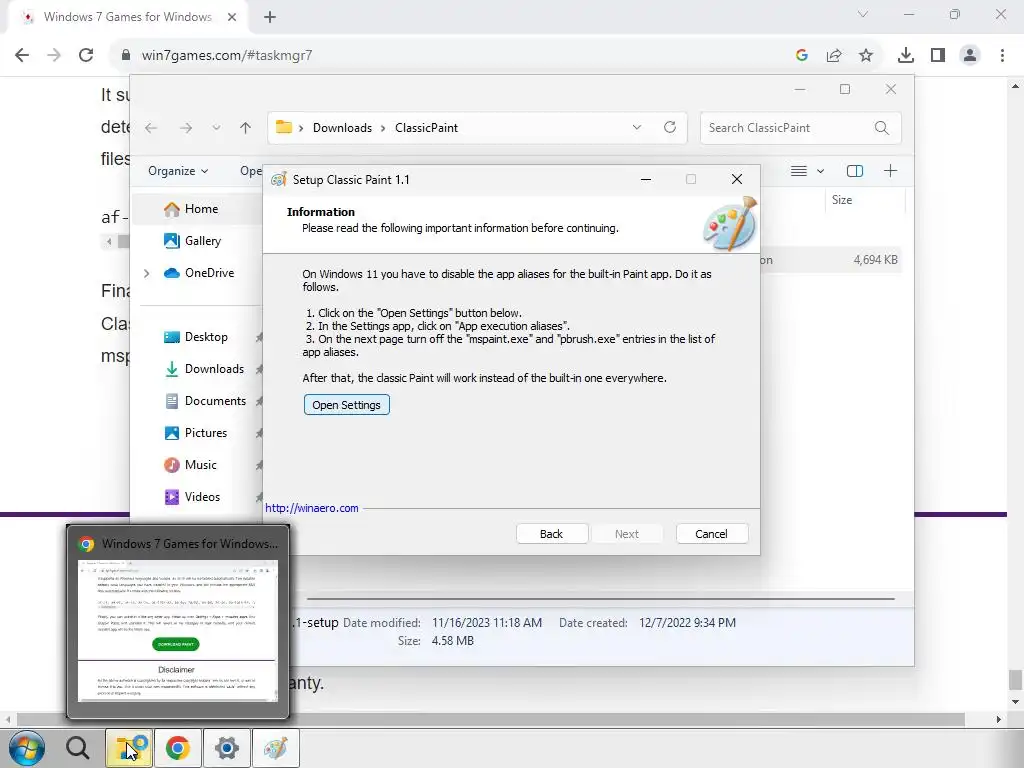Open Chrome profile avatar
Viewport: 1024px width, 768px height.
(x=970, y=56)
